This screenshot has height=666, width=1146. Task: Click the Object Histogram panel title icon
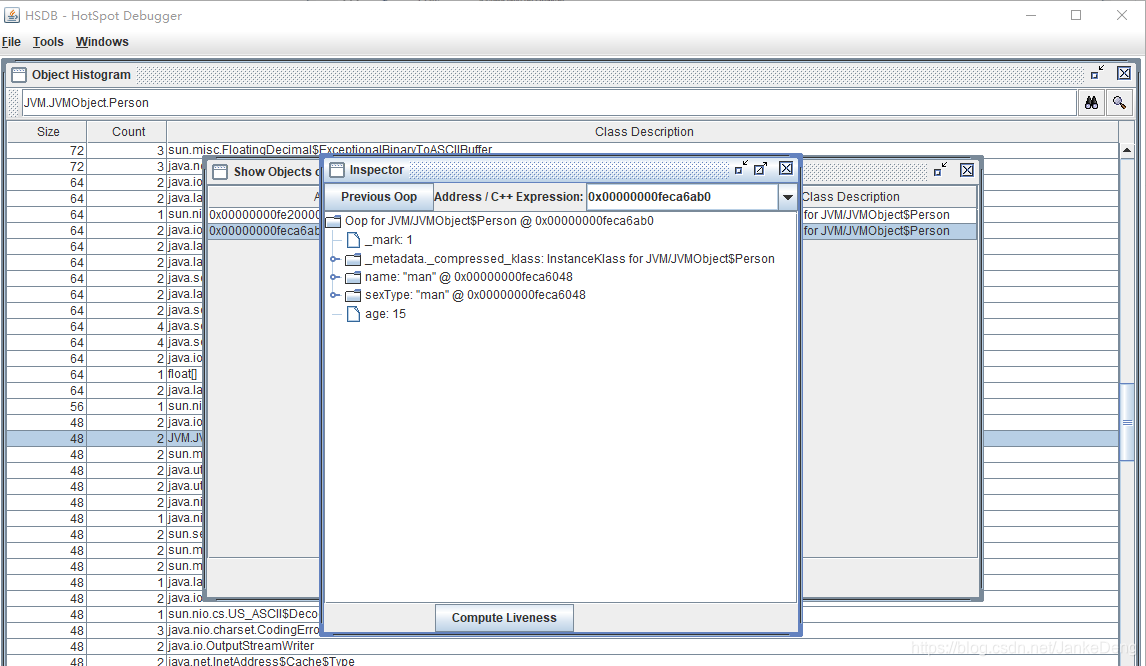tap(18, 75)
